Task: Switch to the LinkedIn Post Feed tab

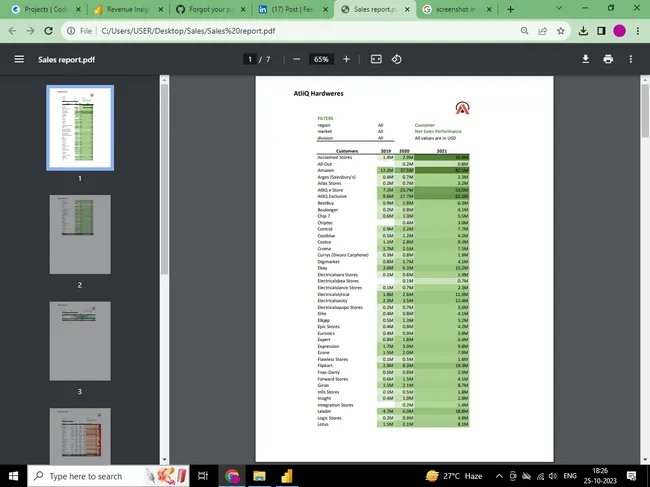Action: point(292,9)
